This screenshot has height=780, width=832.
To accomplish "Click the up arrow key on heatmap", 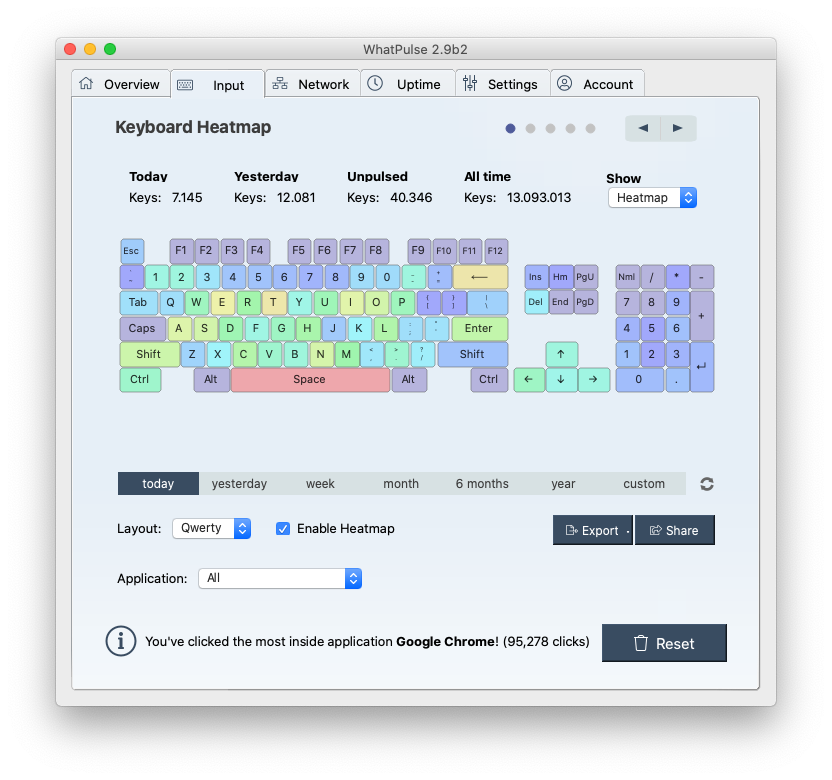I will (x=561, y=354).
